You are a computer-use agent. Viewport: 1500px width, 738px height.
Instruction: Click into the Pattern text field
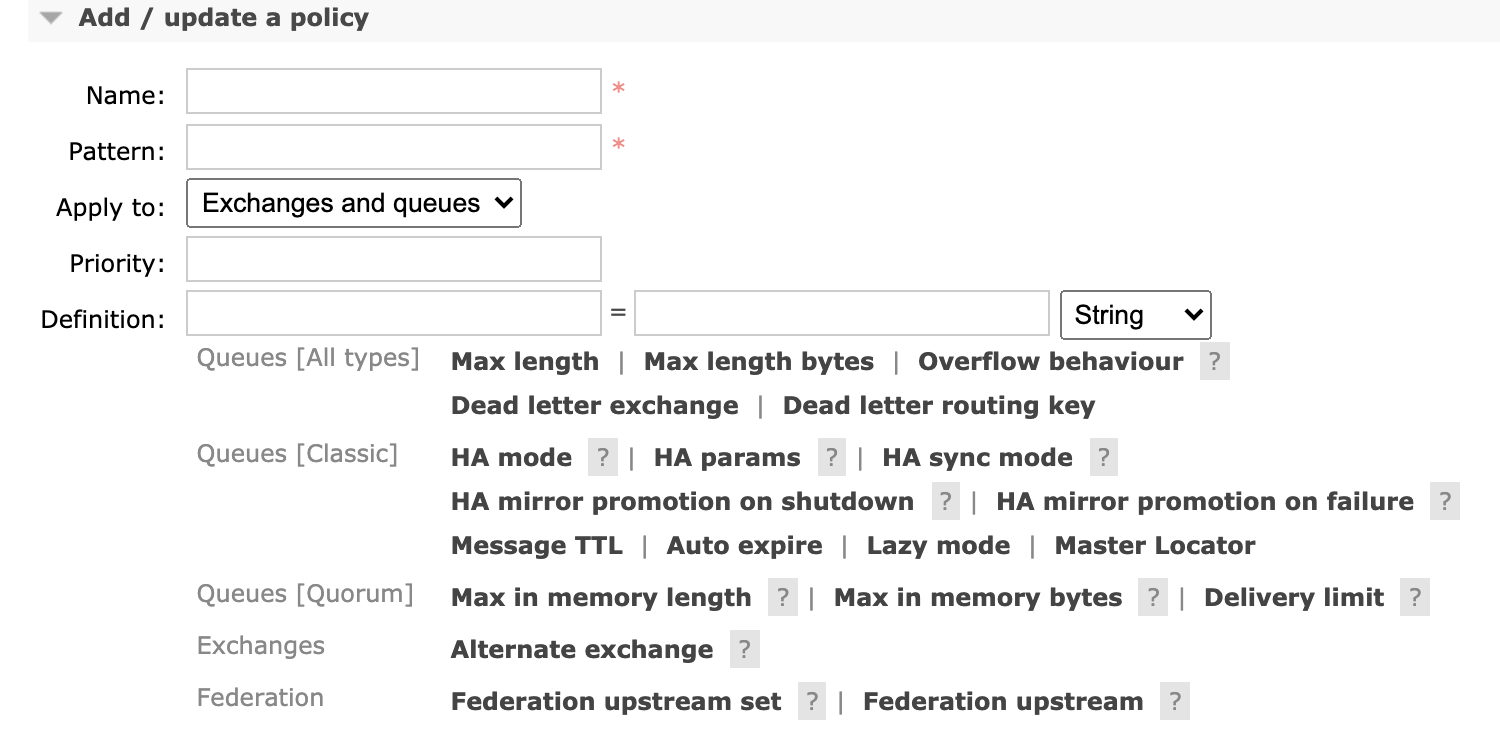pos(394,148)
